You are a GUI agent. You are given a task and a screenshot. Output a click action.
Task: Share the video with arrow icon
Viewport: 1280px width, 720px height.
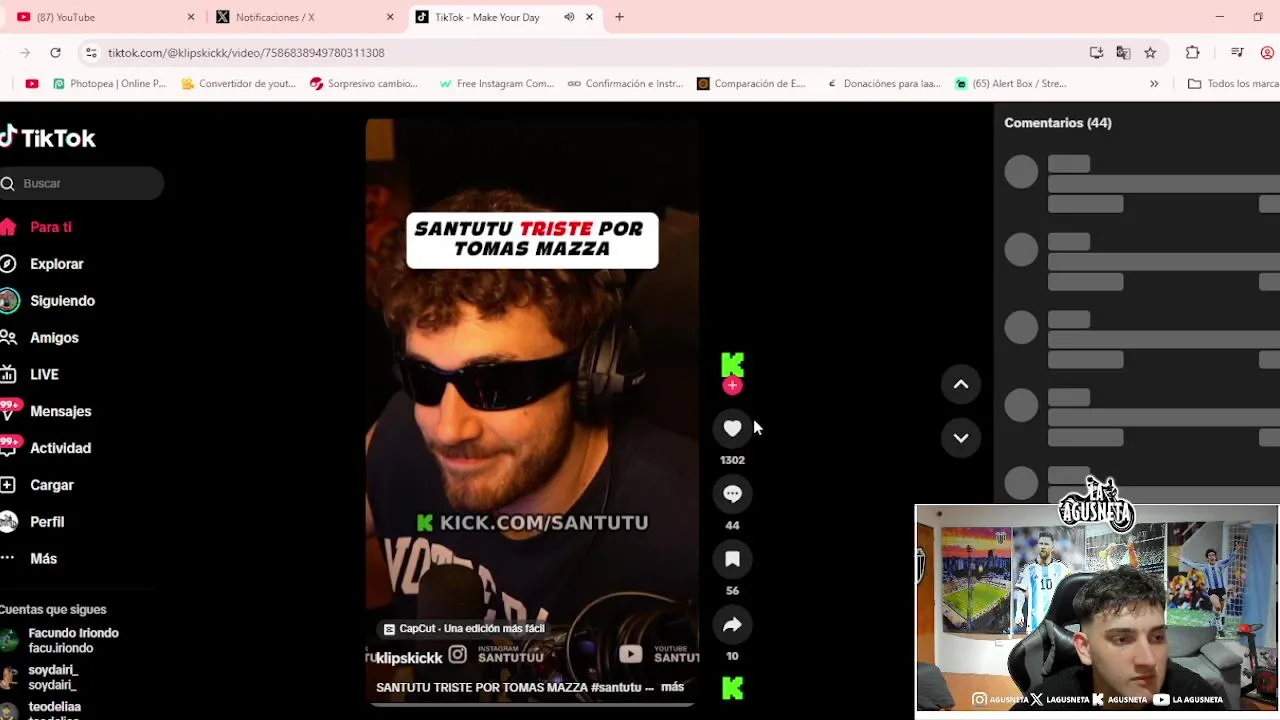[x=732, y=625]
